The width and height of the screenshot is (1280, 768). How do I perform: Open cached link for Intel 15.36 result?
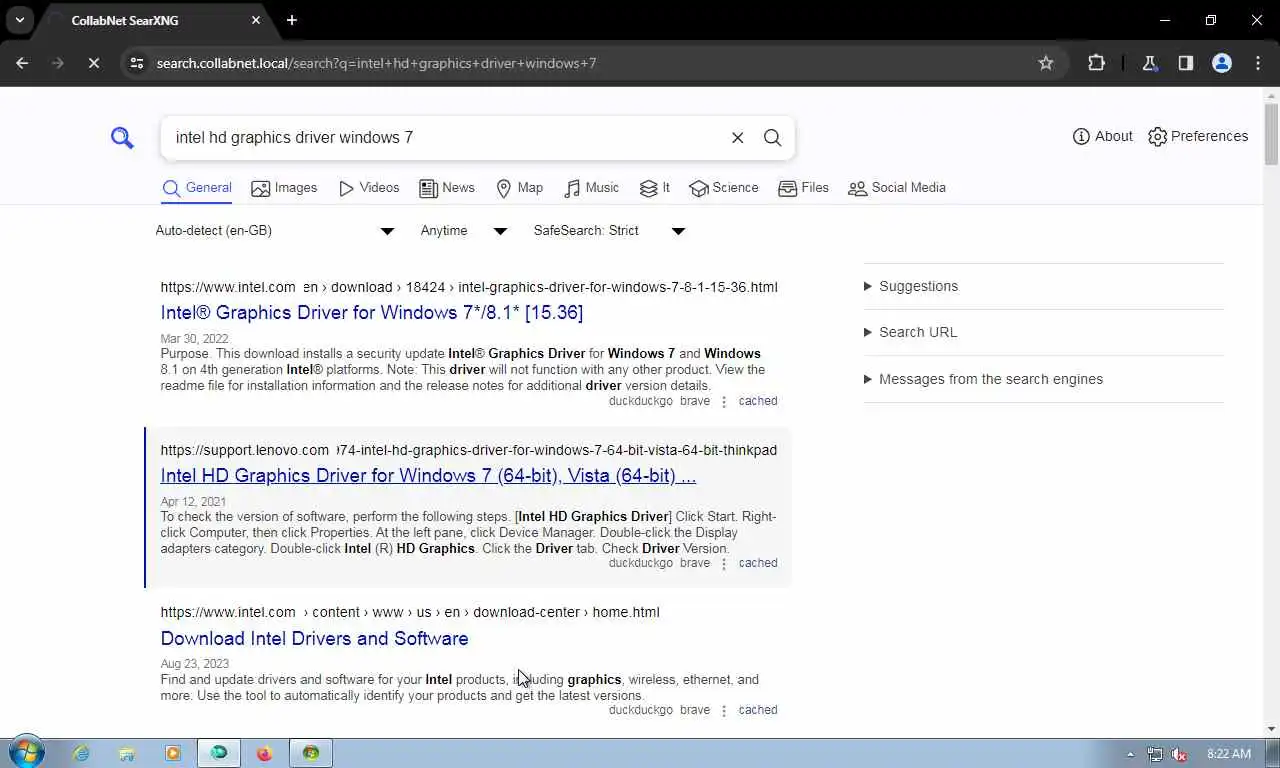[758, 401]
